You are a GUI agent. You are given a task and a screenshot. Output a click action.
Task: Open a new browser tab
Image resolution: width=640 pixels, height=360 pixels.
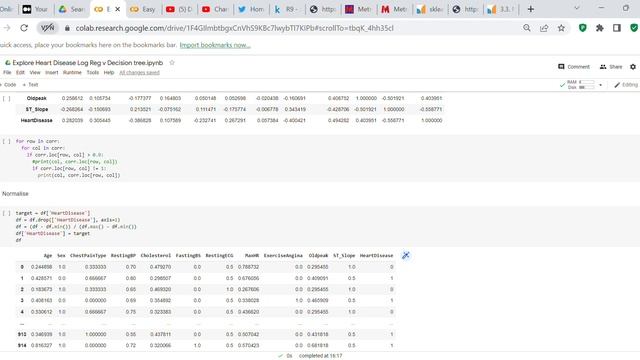pyautogui.click(x=531, y=9)
